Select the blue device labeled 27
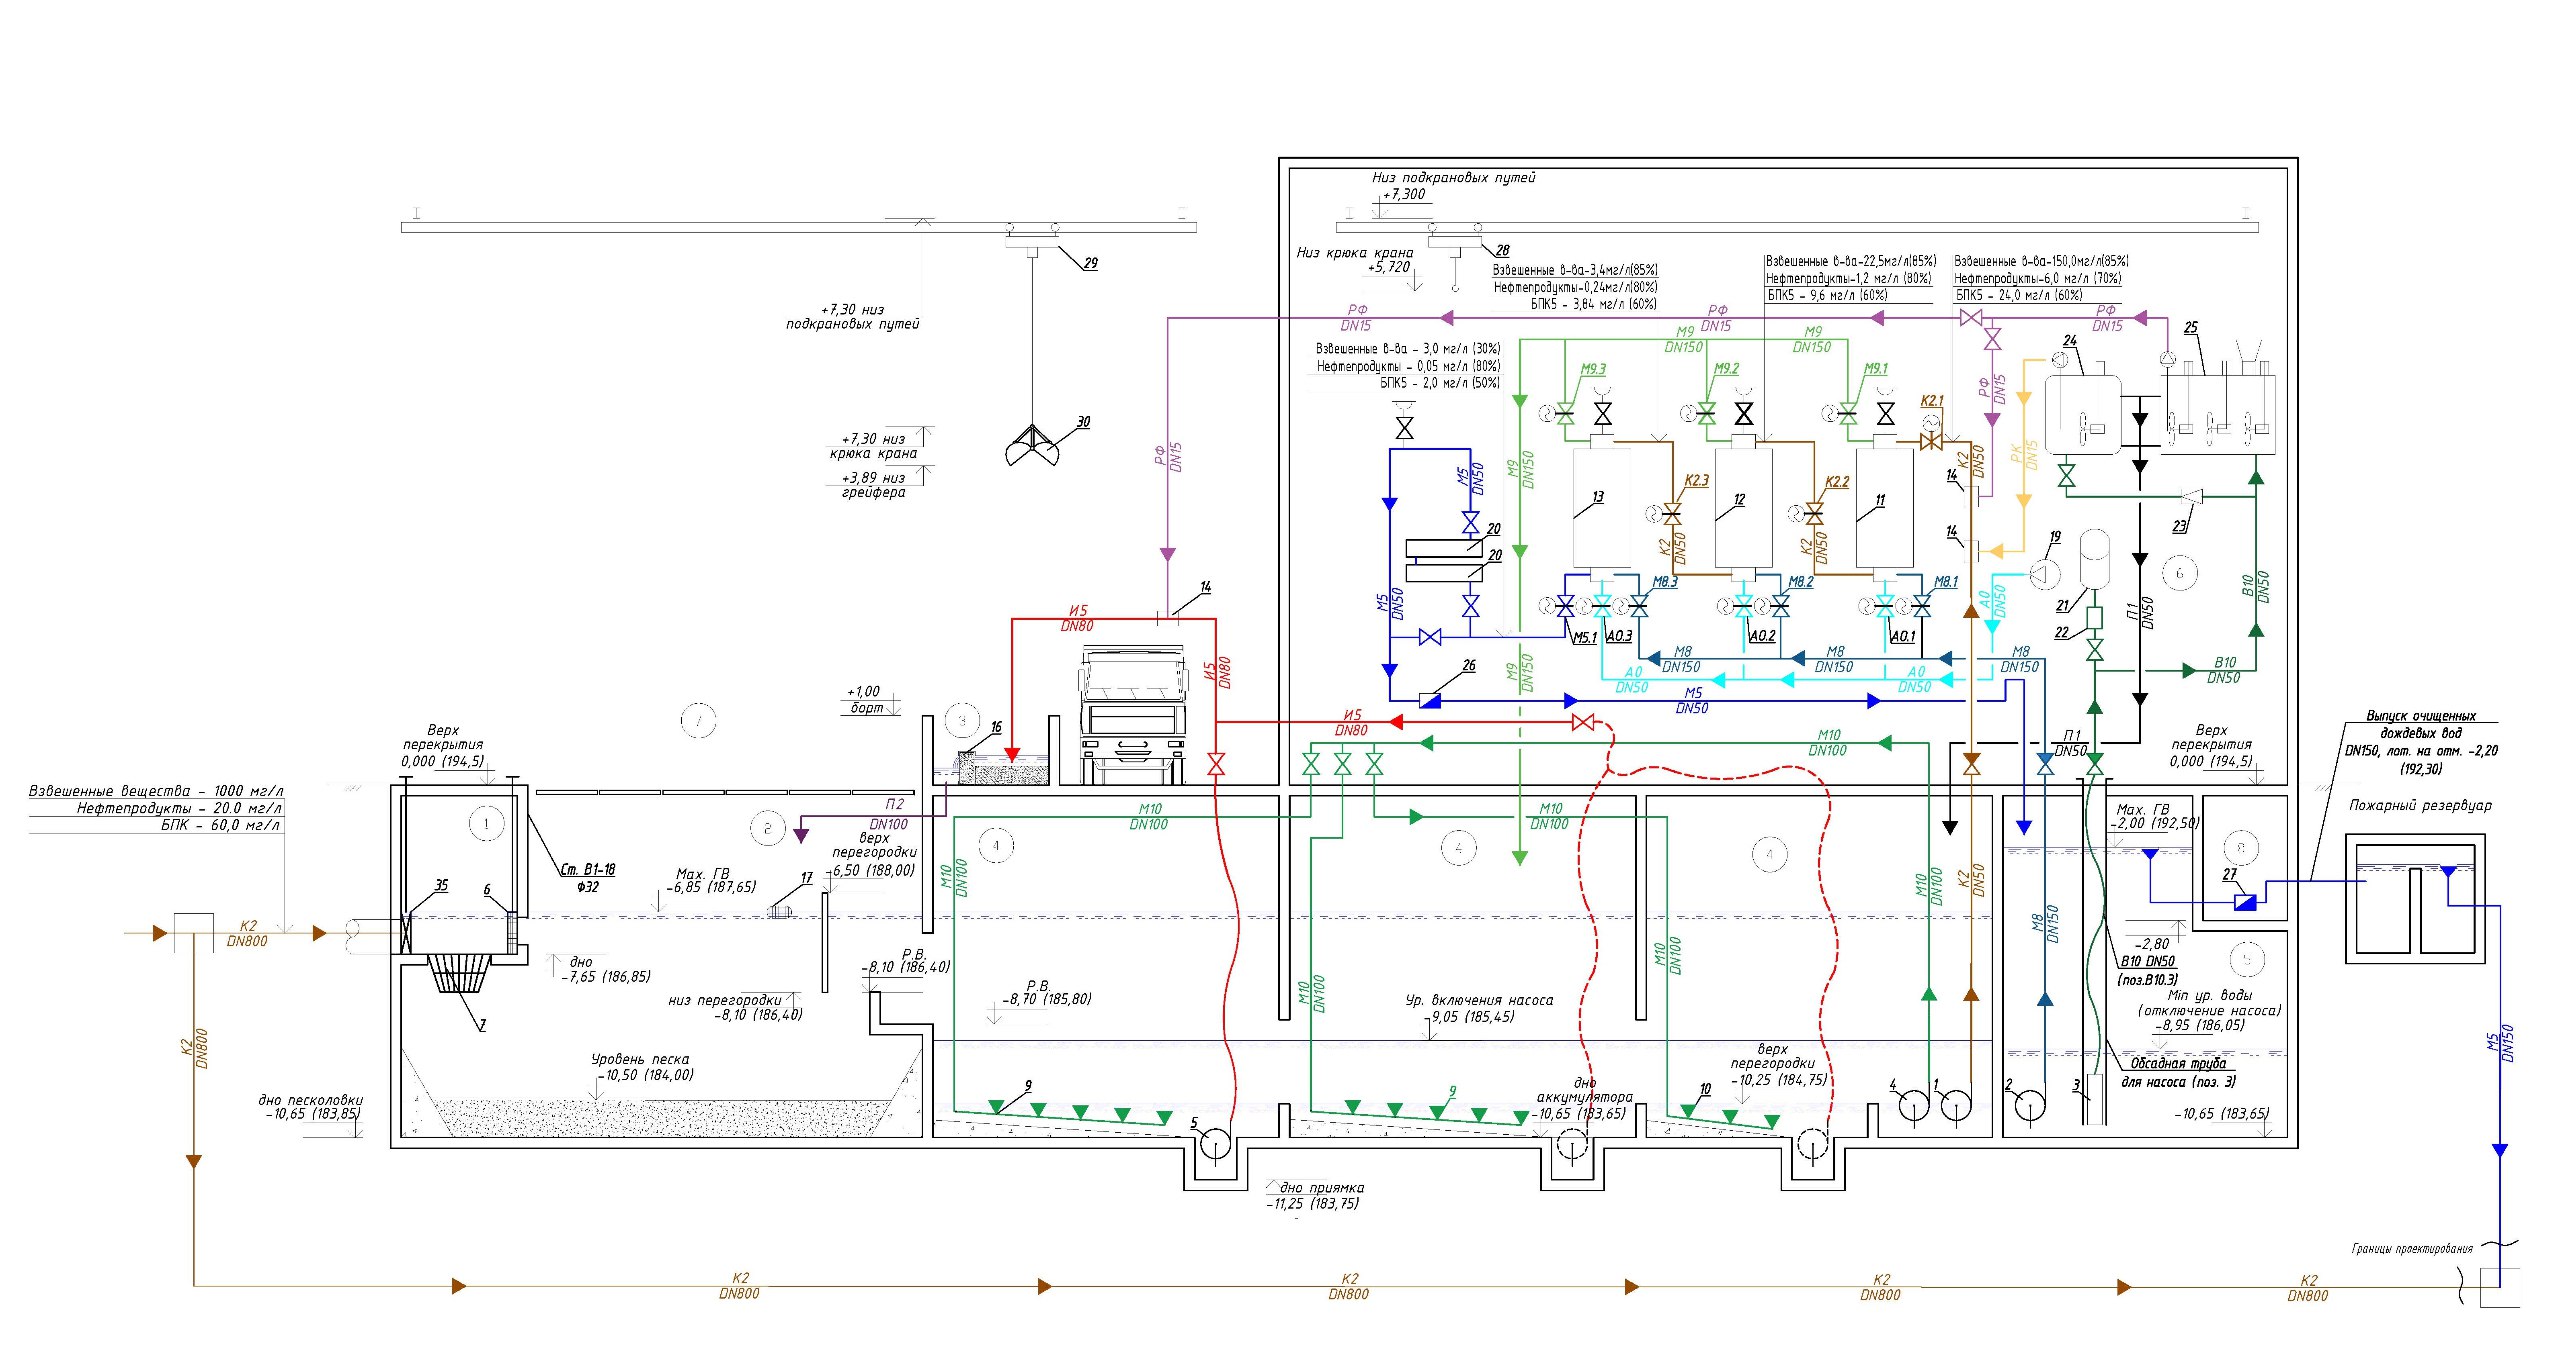Image resolution: width=2560 pixels, height=1358 pixels. (2245, 902)
